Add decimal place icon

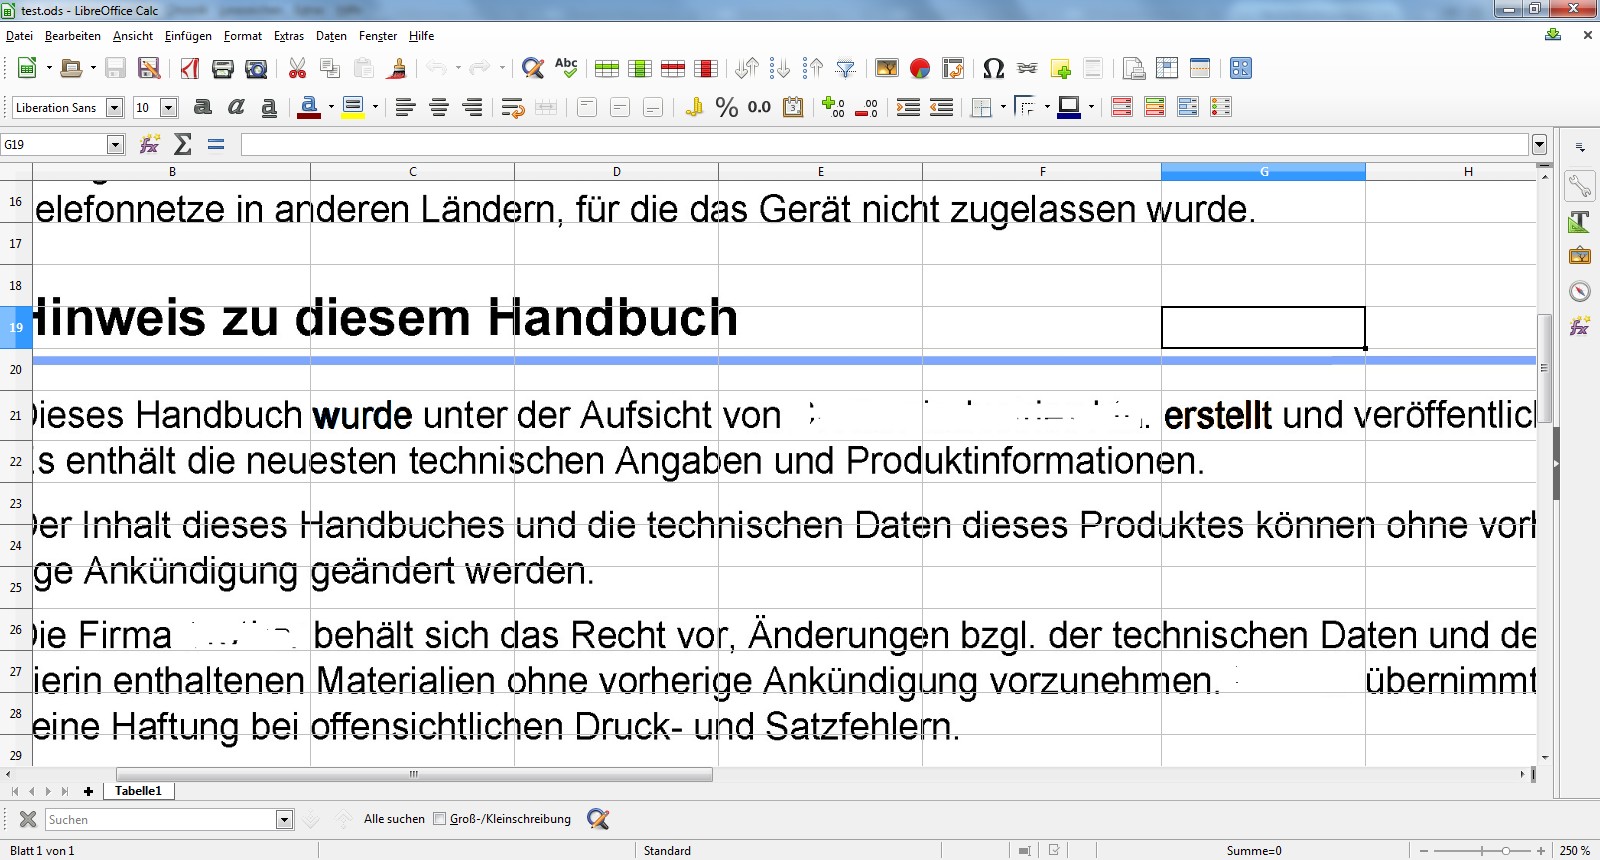[x=834, y=107]
